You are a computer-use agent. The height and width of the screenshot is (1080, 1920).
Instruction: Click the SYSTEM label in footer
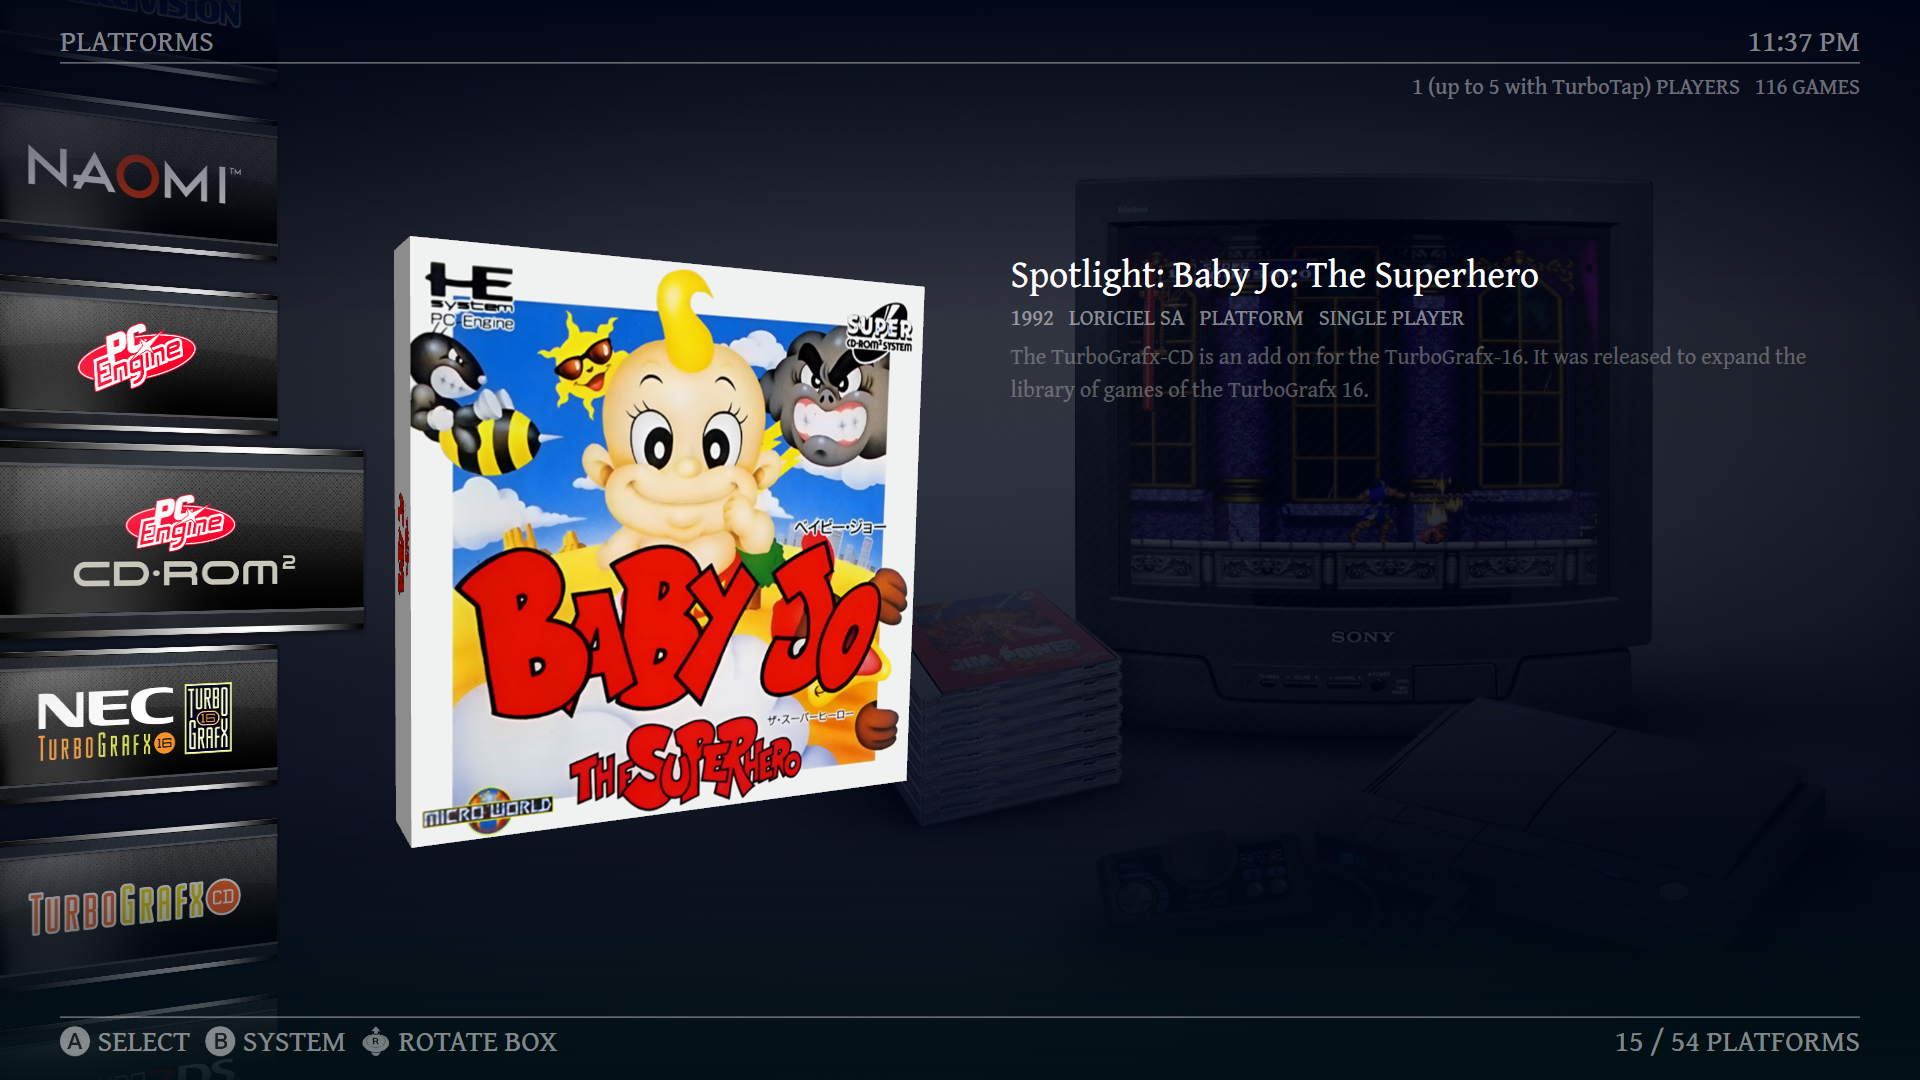click(x=294, y=1042)
